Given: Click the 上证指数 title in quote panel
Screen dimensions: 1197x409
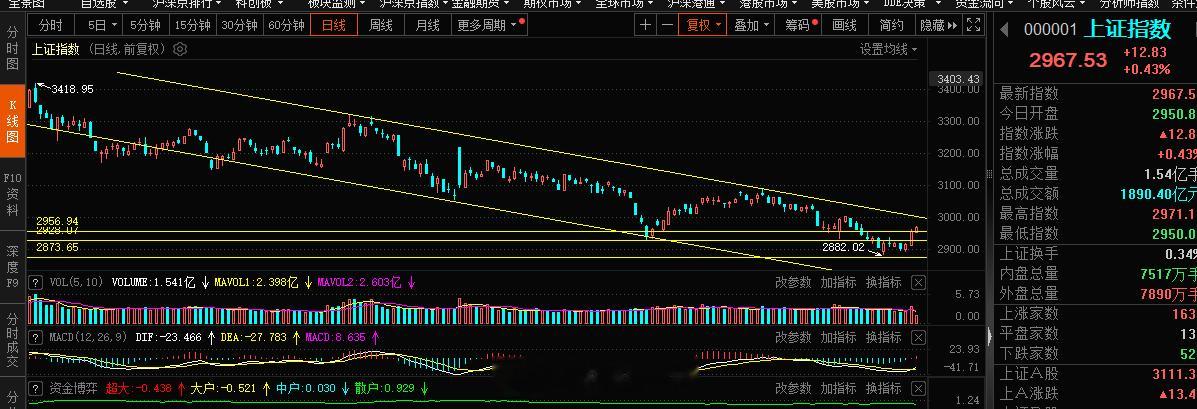Looking at the screenshot, I should click(1127, 30).
